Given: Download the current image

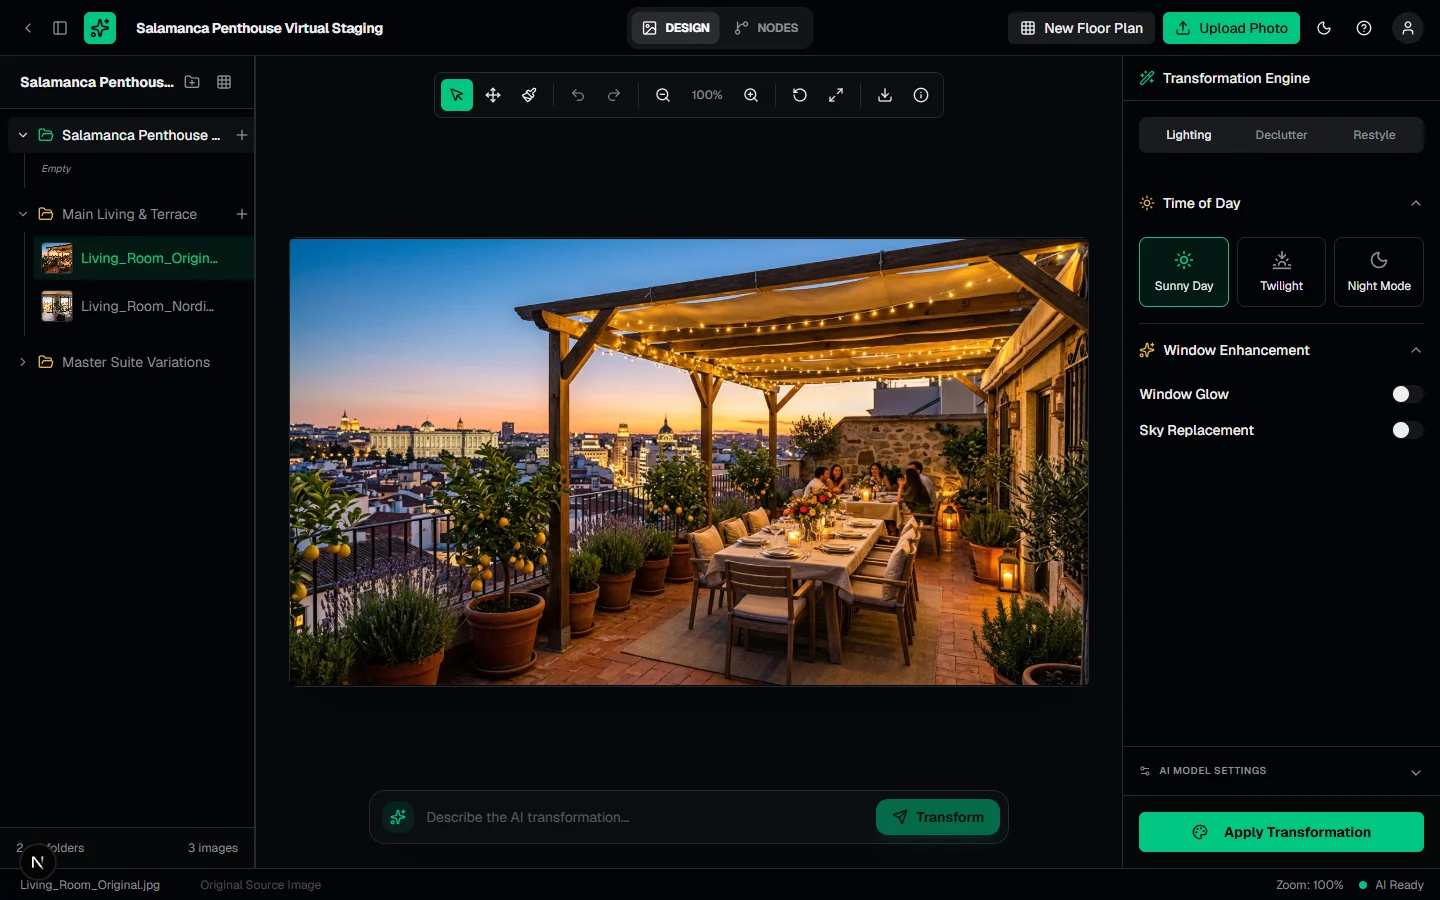Looking at the screenshot, I should (885, 95).
